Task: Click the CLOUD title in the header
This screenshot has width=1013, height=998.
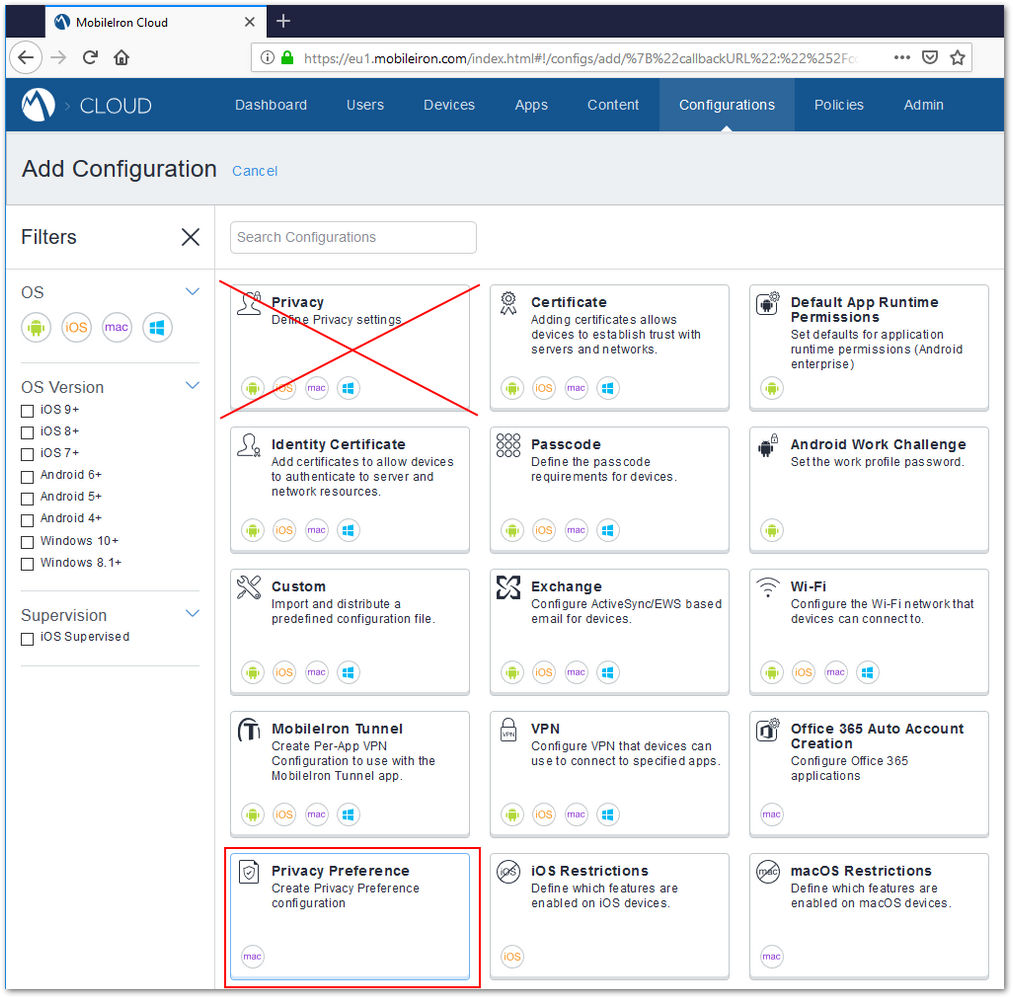Action: (116, 105)
